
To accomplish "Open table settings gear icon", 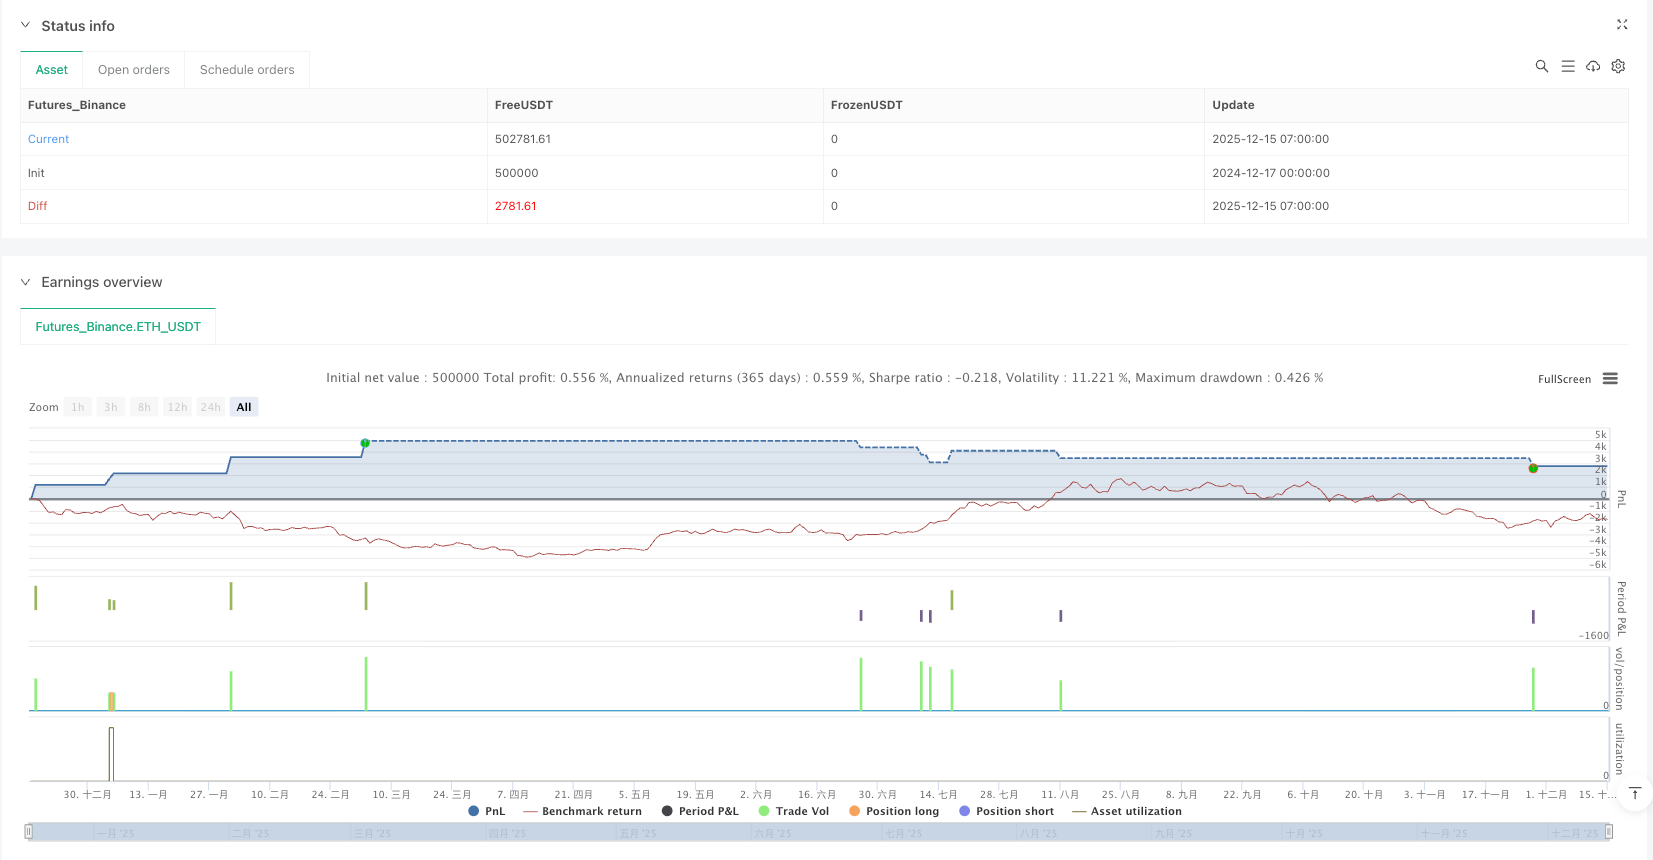I will [x=1618, y=66].
